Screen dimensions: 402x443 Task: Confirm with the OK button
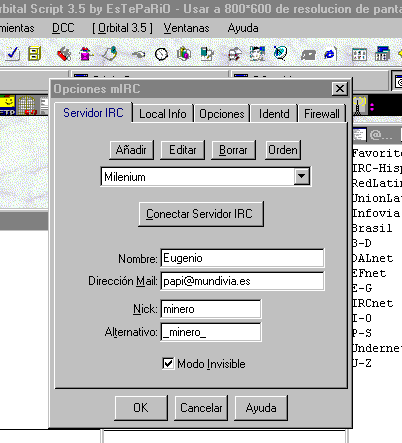(141, 407)
